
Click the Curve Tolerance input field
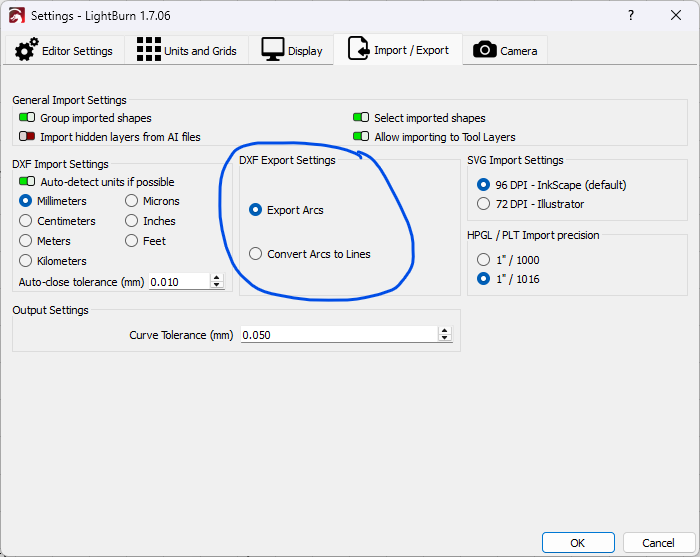click(x=336, y=335)
